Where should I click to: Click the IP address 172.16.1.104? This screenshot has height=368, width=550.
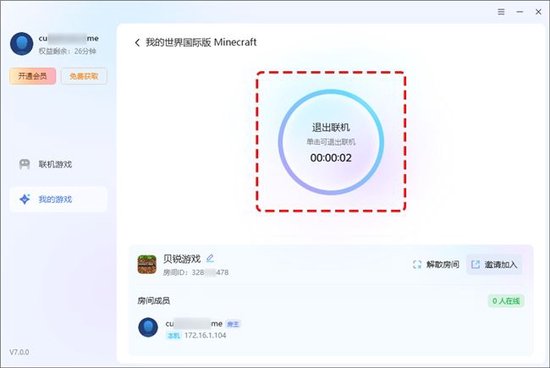tap(205, 335)
